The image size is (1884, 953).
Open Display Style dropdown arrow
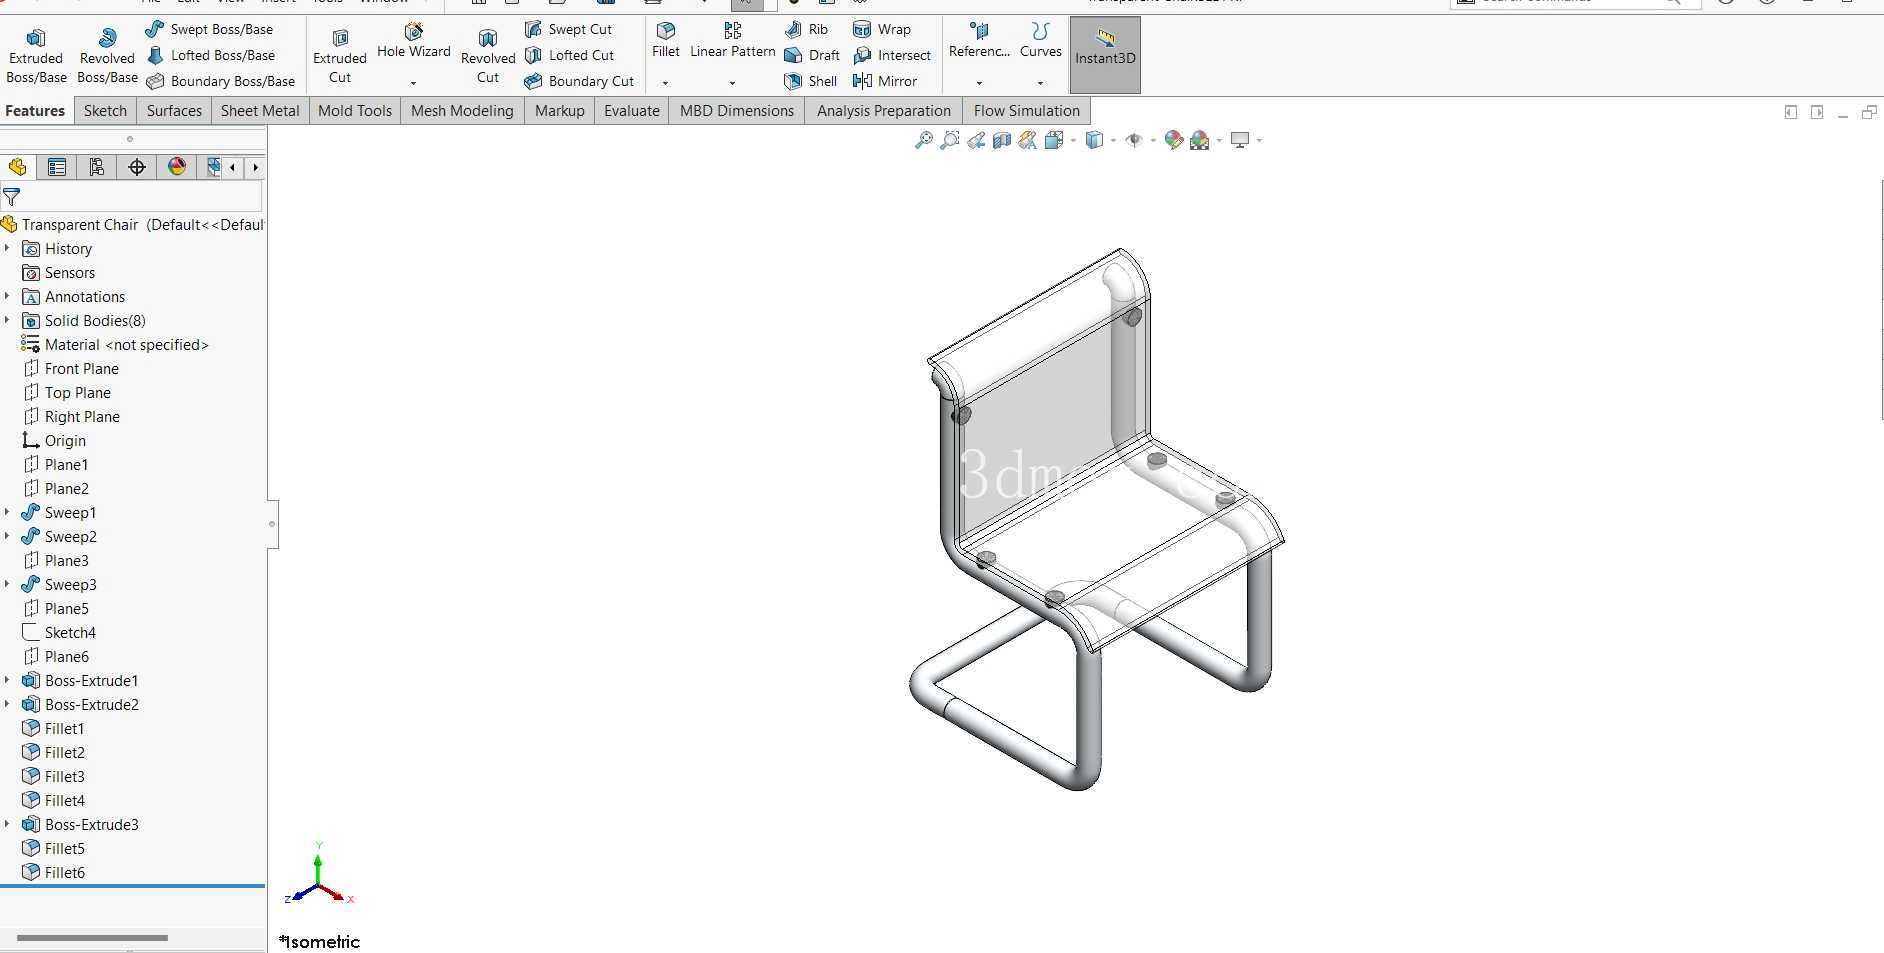pyautogui.click(x=1113, y=140)
